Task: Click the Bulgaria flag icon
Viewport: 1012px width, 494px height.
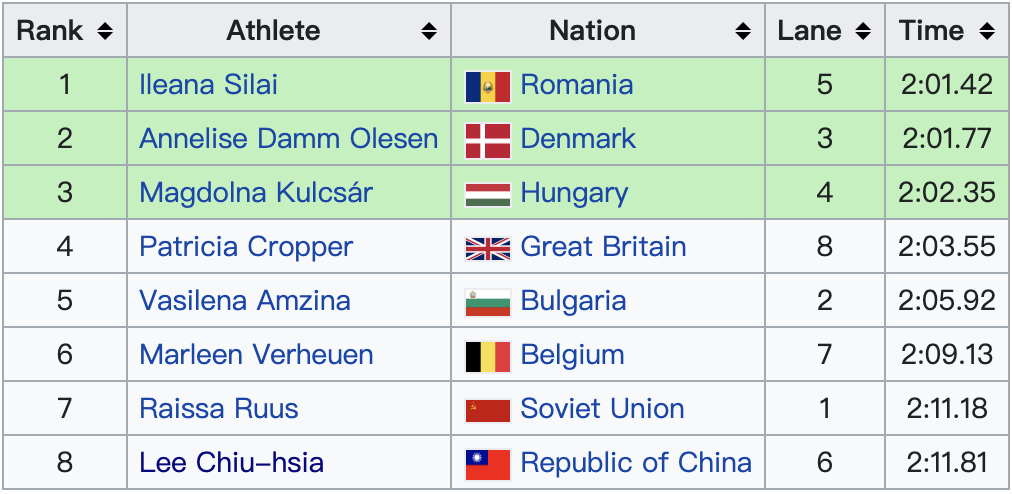Action: click(488, 301)
